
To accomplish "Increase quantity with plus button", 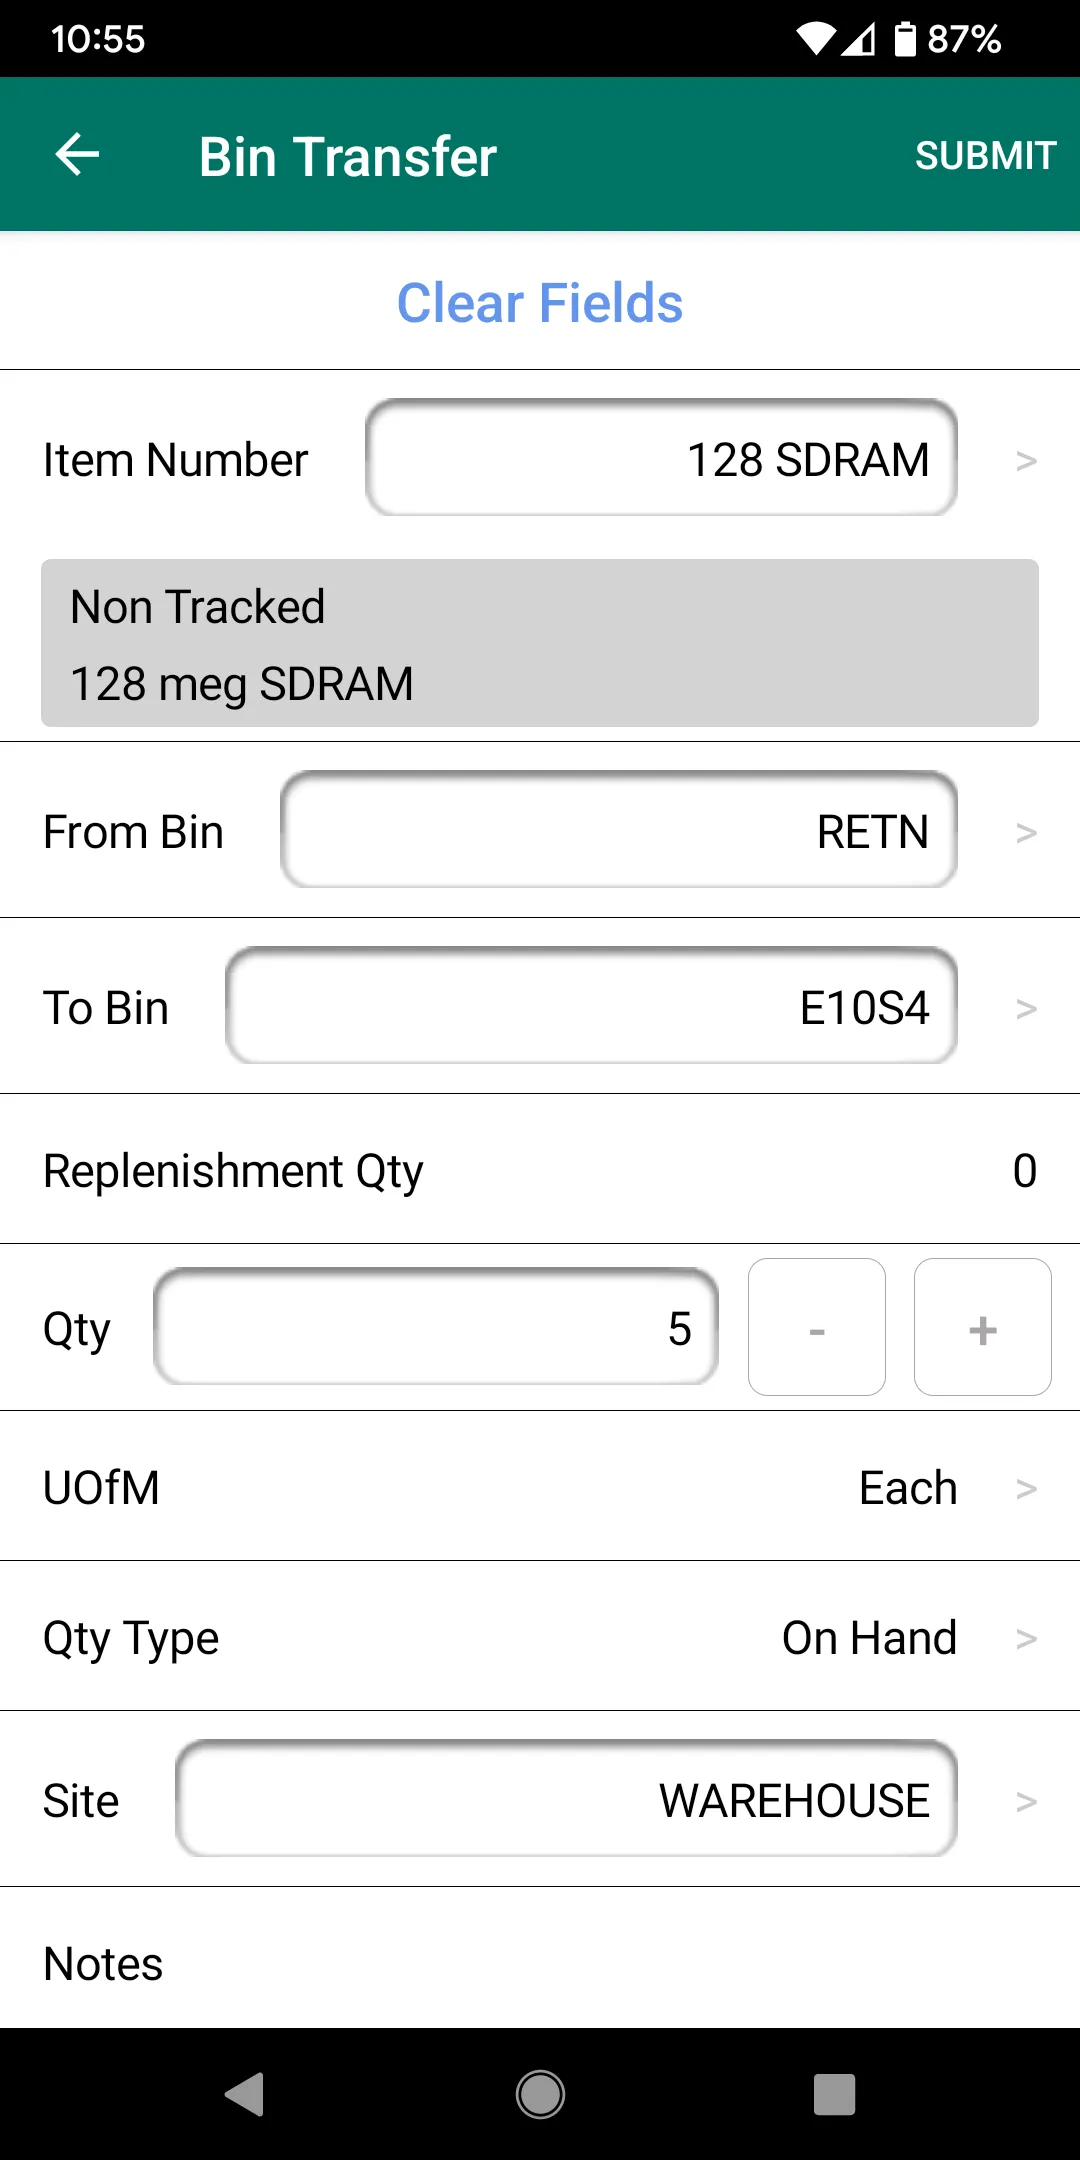I will coord(983,1327).
